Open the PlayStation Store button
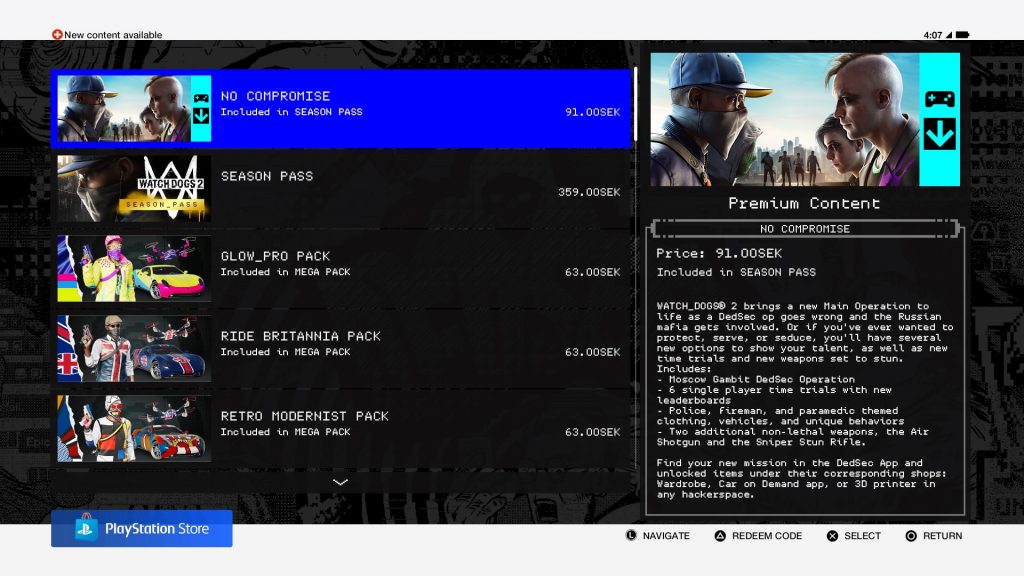The image size is (1024, 576). [x=142, y=528]
